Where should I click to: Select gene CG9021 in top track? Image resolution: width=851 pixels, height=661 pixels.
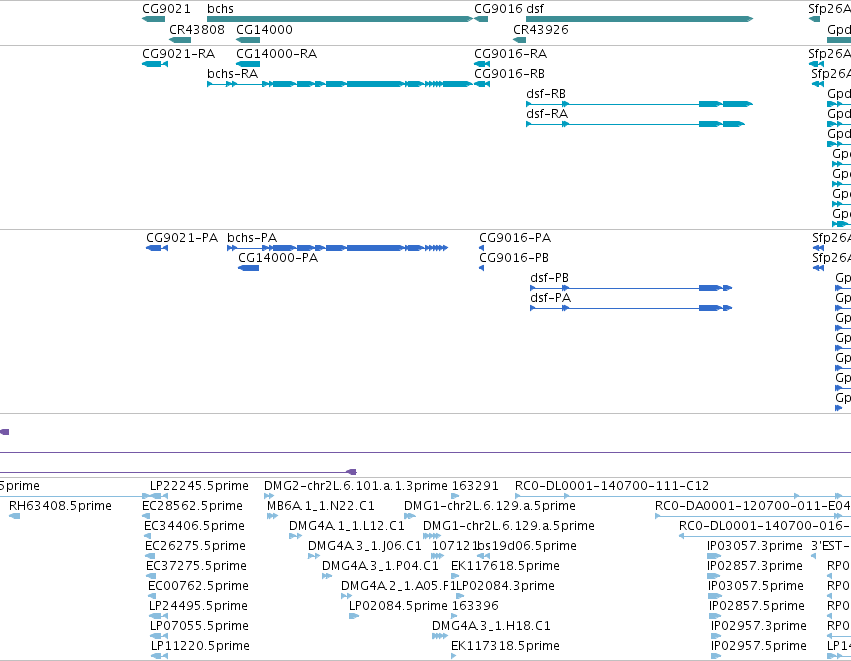pyautogui.click(x=153, y=19)
